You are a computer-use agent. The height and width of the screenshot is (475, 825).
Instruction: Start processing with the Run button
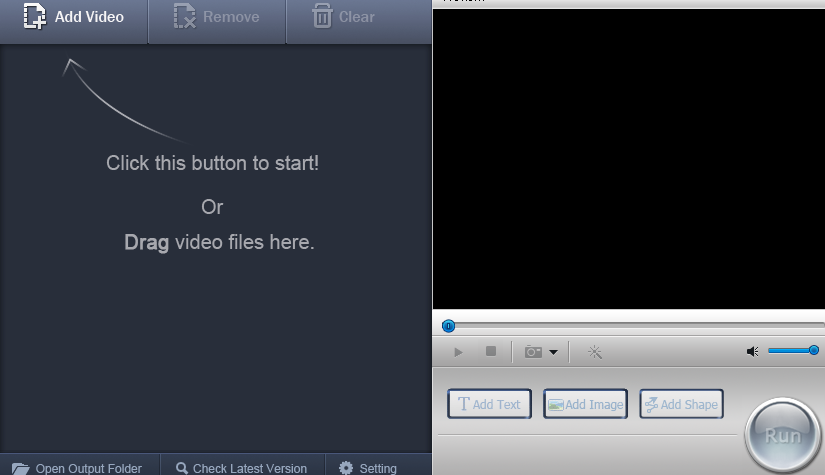(x=782, y=435)
